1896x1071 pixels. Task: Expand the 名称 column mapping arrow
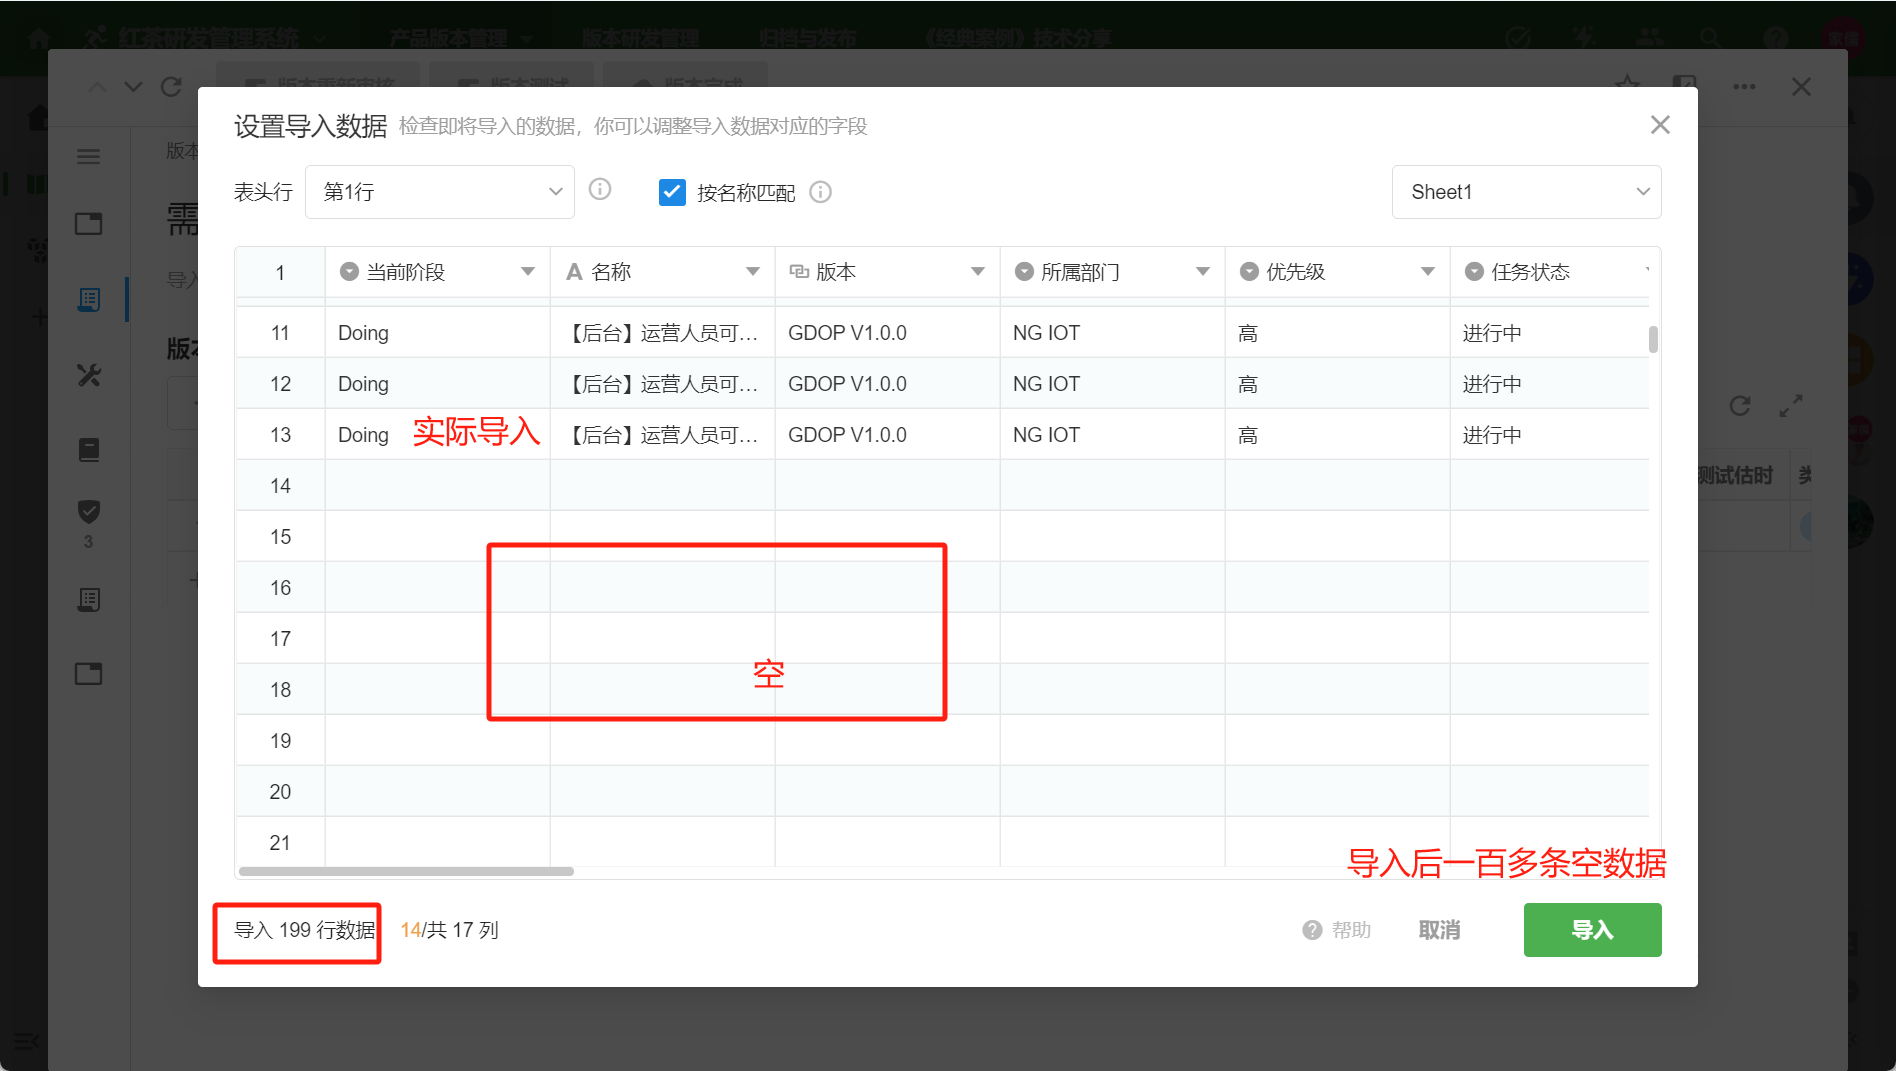[753, 272]
